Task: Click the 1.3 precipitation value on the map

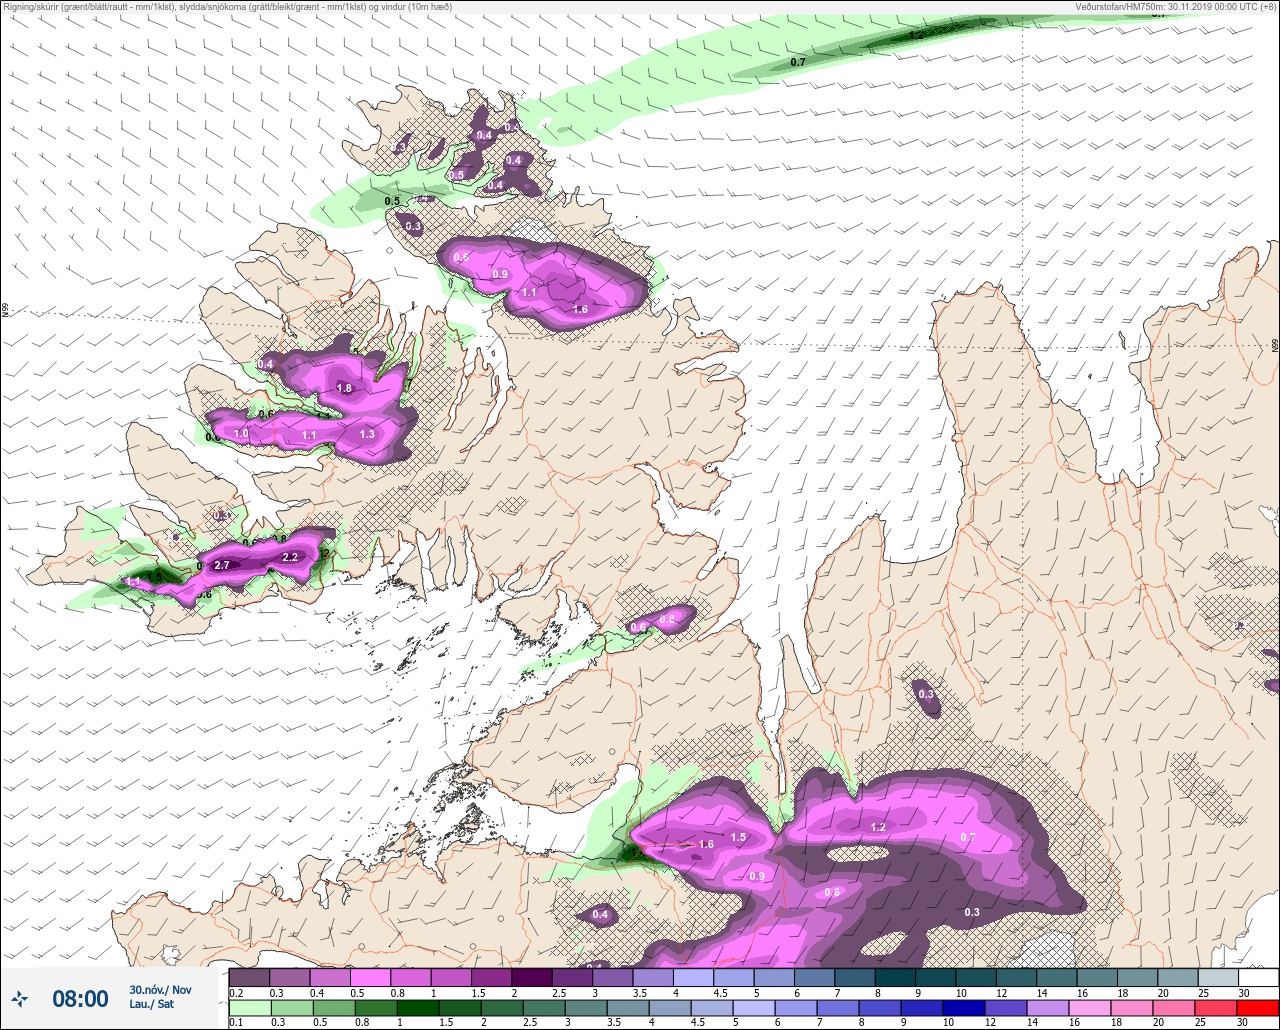Action: [367, 434]
